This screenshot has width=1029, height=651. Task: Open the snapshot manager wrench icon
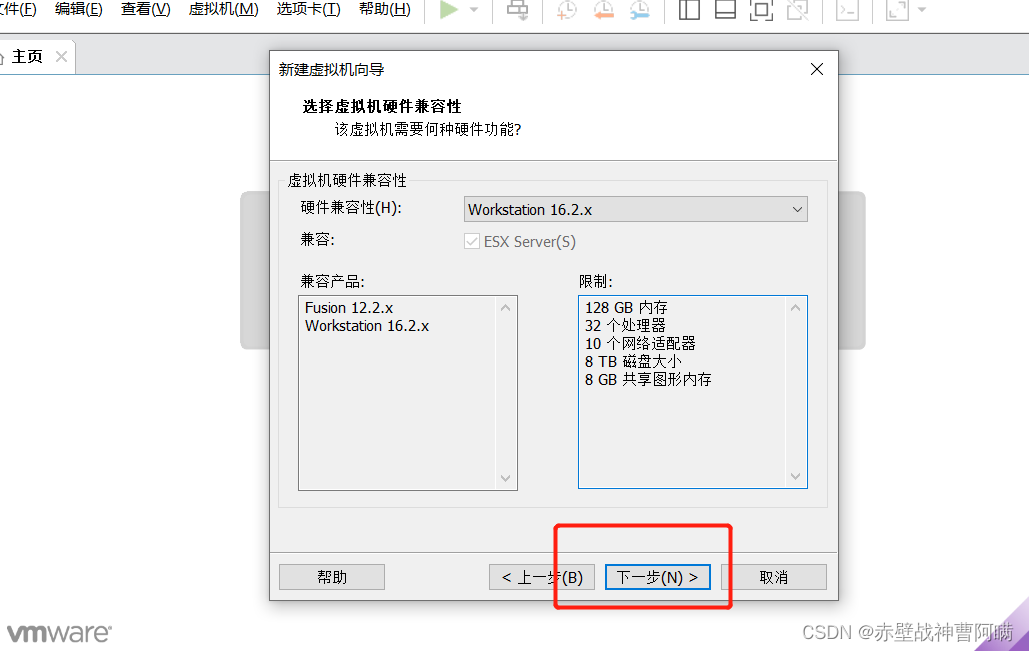coord(640,10)
